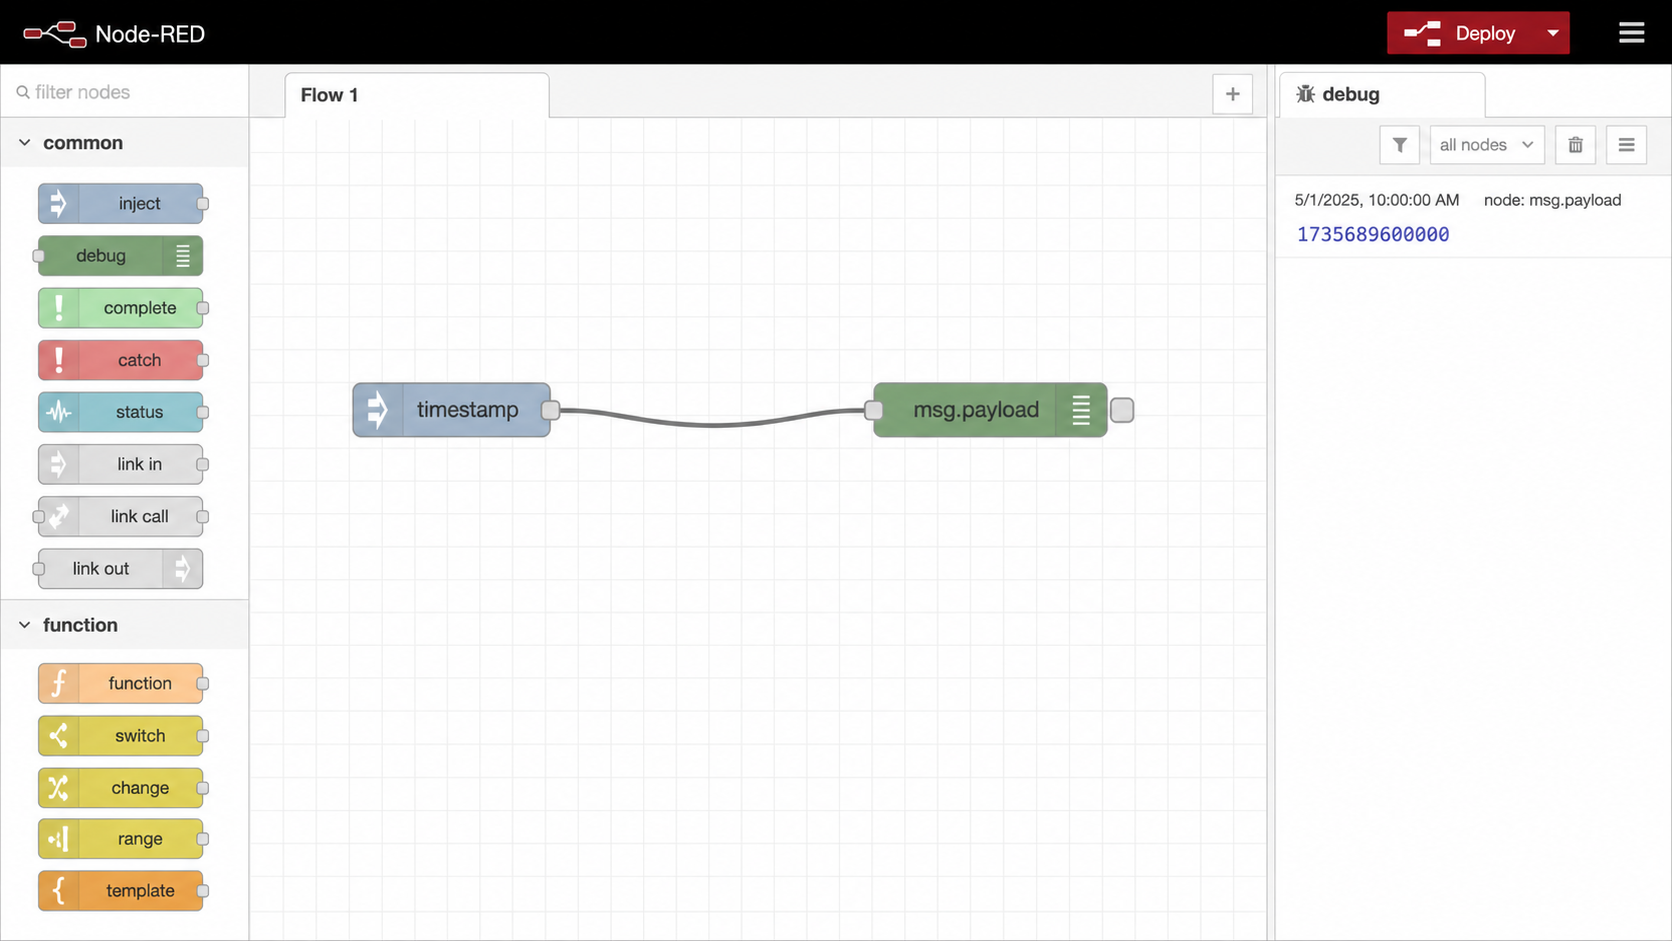Select the timestamp inject node on canvas
The height and width of the screenshot is (941, 1672).
451,410
